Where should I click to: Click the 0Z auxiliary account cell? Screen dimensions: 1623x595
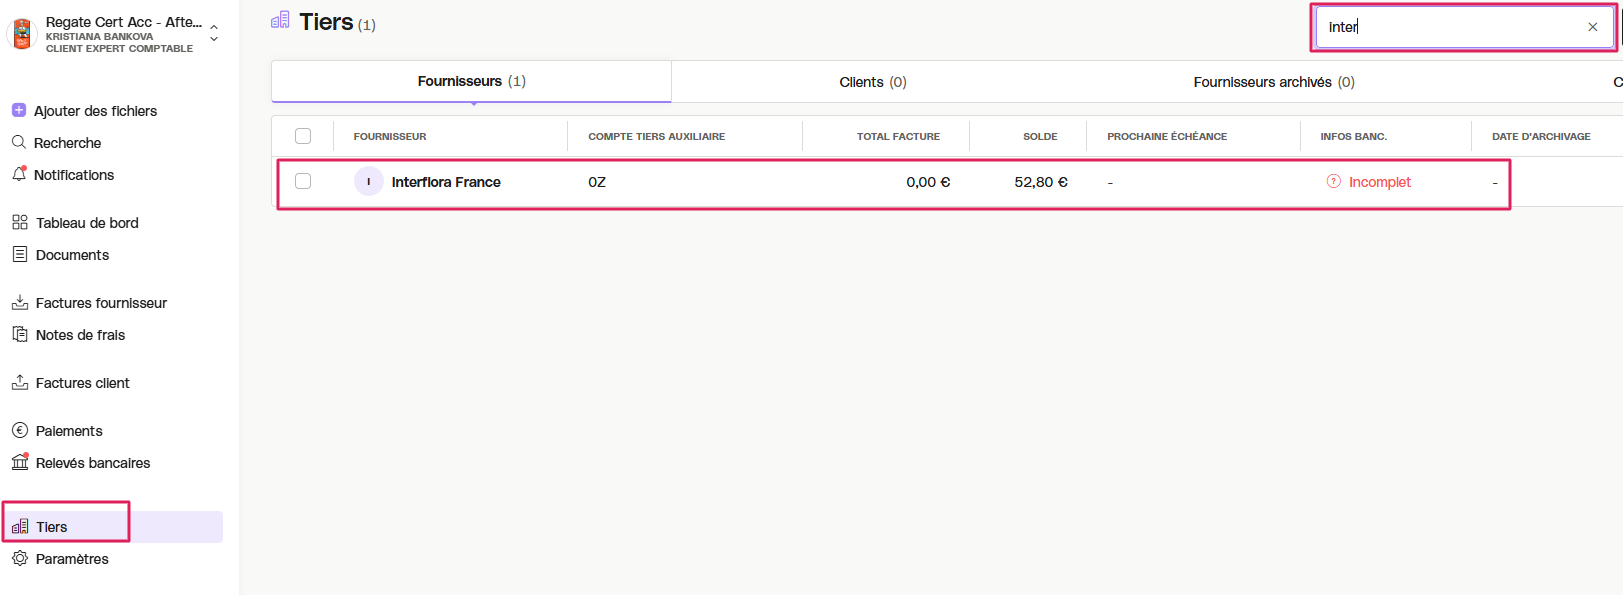597,182
